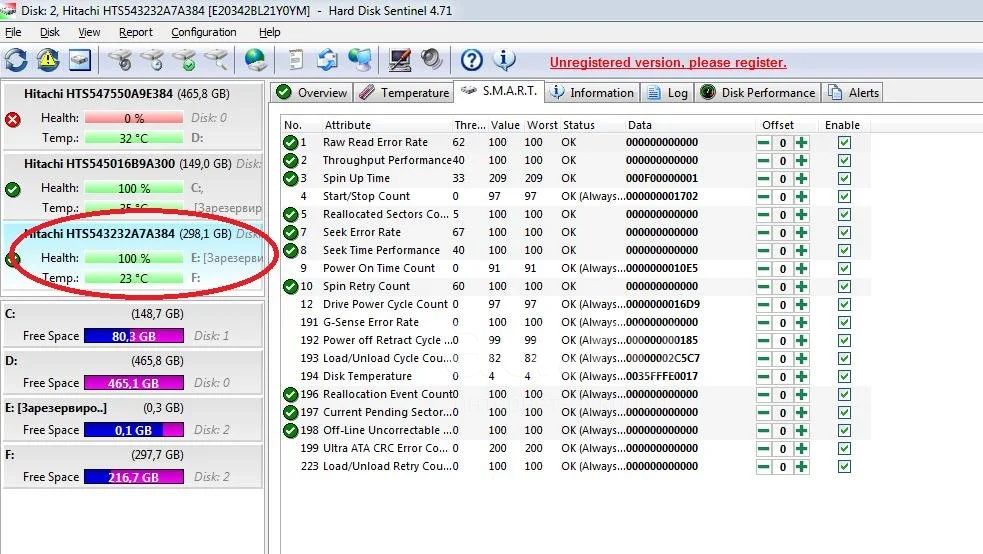Screen dimensions: 983x554
Task: Decrease offset for Drive Power Cycle Count
Action: point(764,305)
